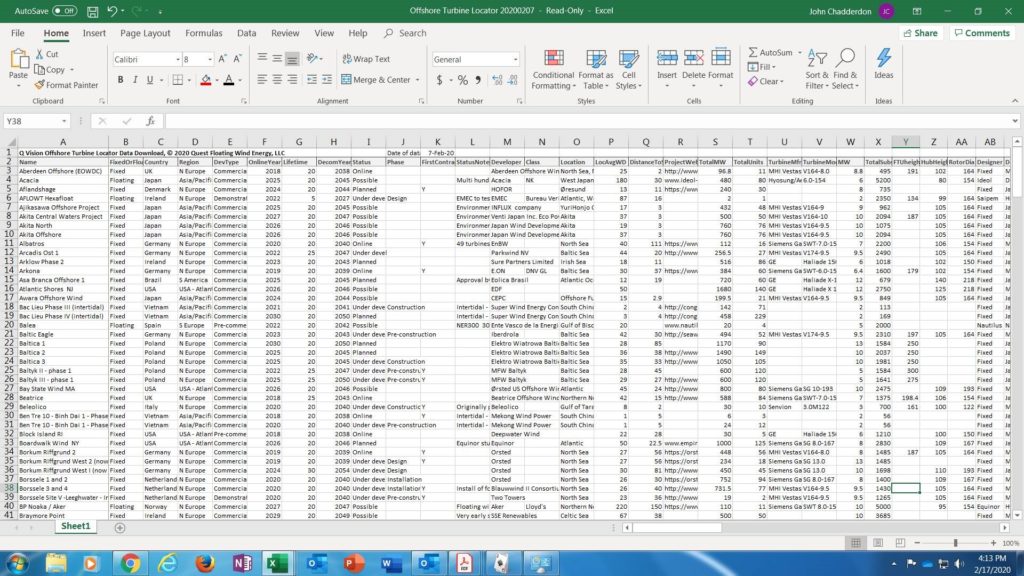Click the AutoSum sigma icon

(x=753, y=52)
